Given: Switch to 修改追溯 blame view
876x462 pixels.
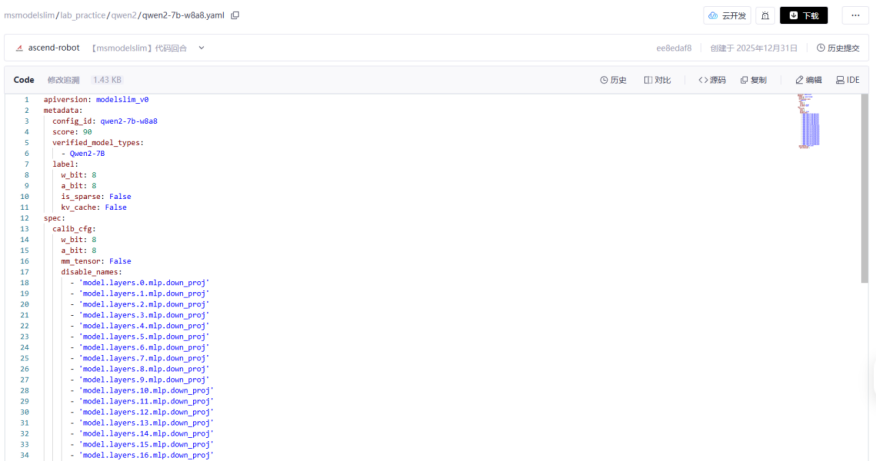Looking at the screenshot, I should (63, 80).
